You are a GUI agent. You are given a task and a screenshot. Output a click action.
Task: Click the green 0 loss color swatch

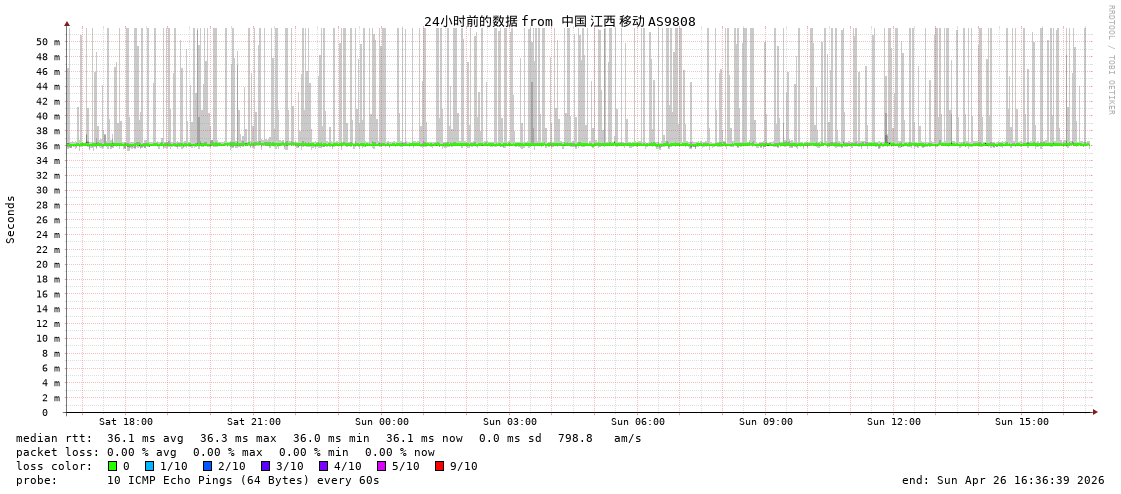(113, 466)
